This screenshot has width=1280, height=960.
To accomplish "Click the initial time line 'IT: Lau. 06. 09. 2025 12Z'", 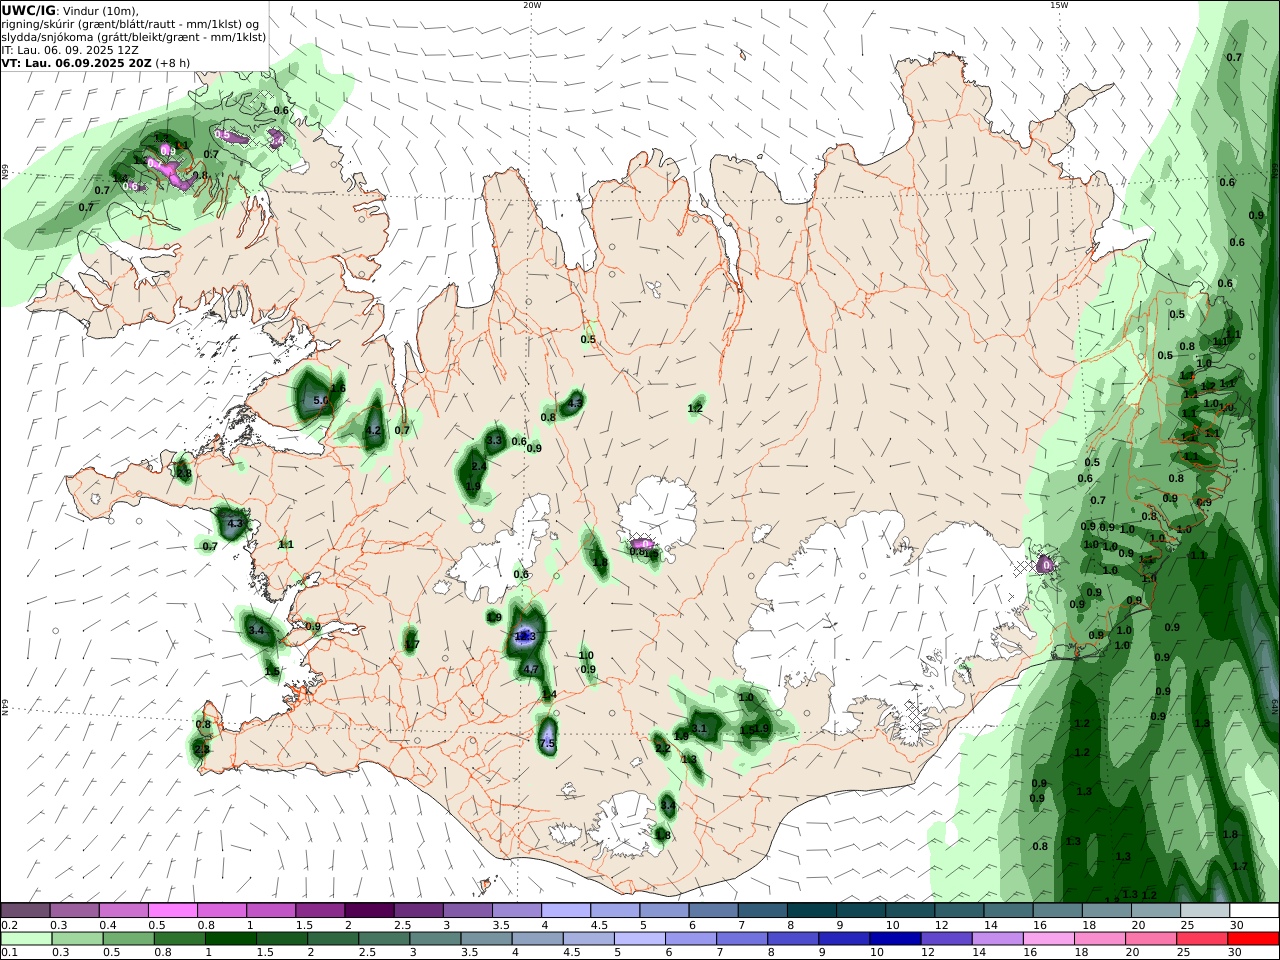I will [70, 49].
